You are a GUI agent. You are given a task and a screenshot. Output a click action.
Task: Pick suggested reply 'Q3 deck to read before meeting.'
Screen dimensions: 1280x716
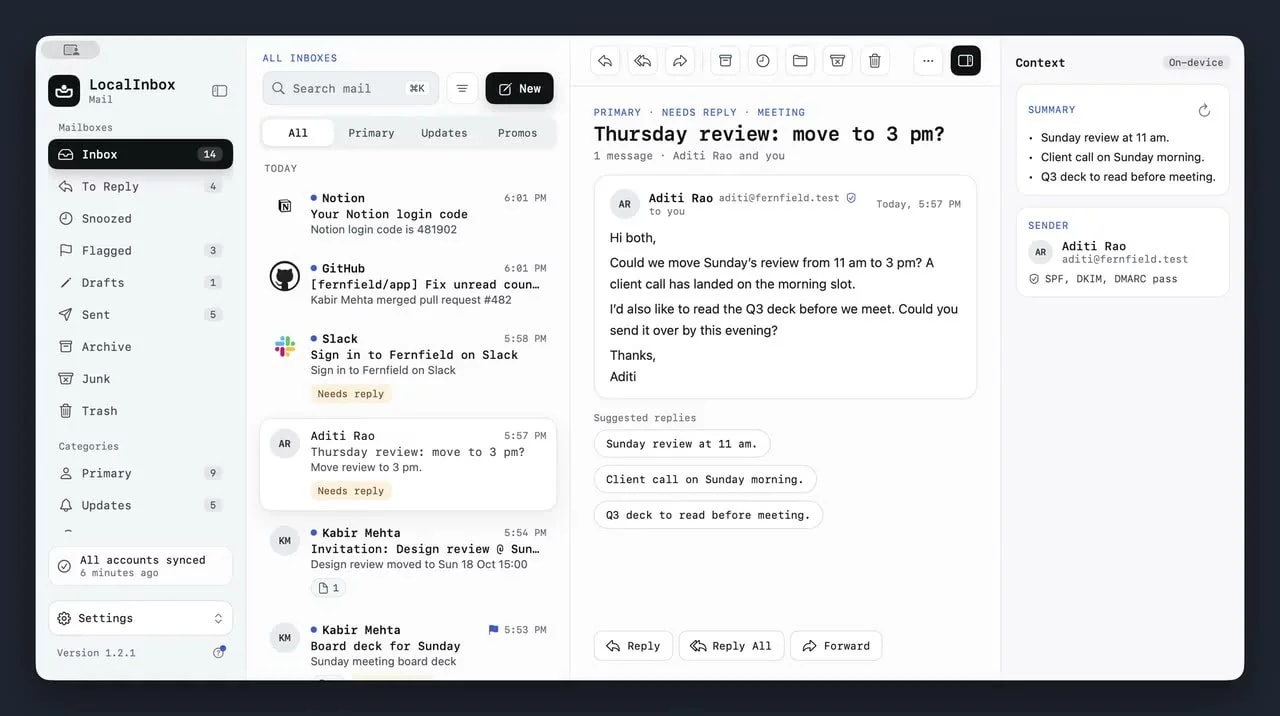(x=708, y=515)
